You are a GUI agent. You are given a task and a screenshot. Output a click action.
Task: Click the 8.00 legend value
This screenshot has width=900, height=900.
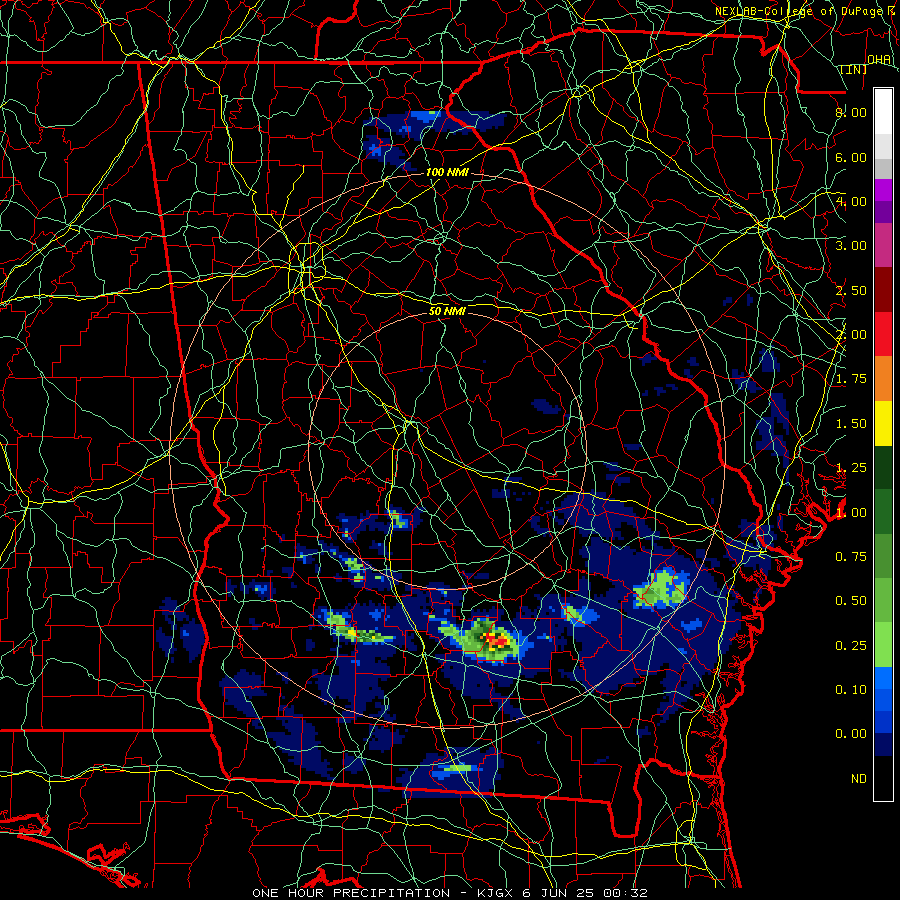851,112
